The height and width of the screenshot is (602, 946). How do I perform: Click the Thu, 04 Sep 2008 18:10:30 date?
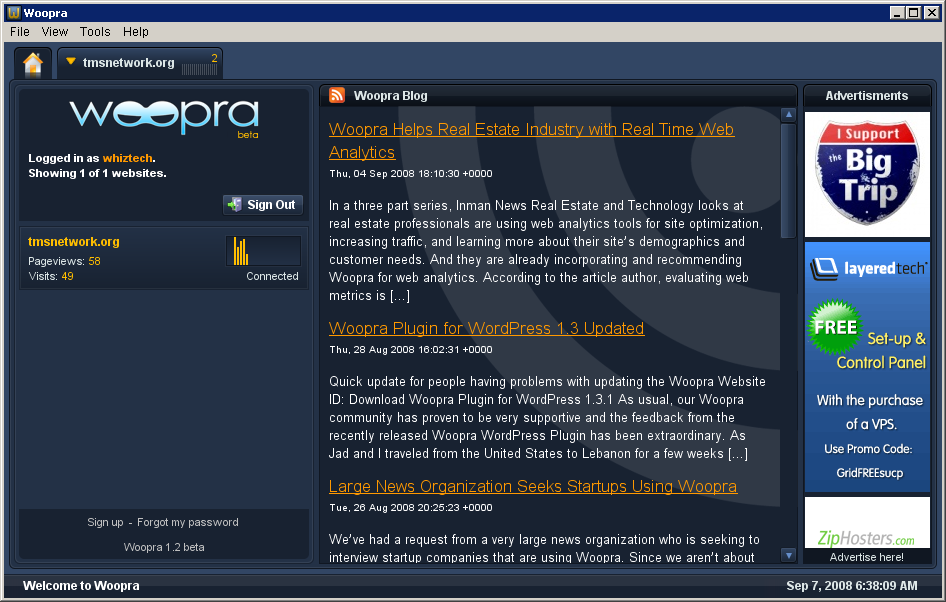point(411,174)
